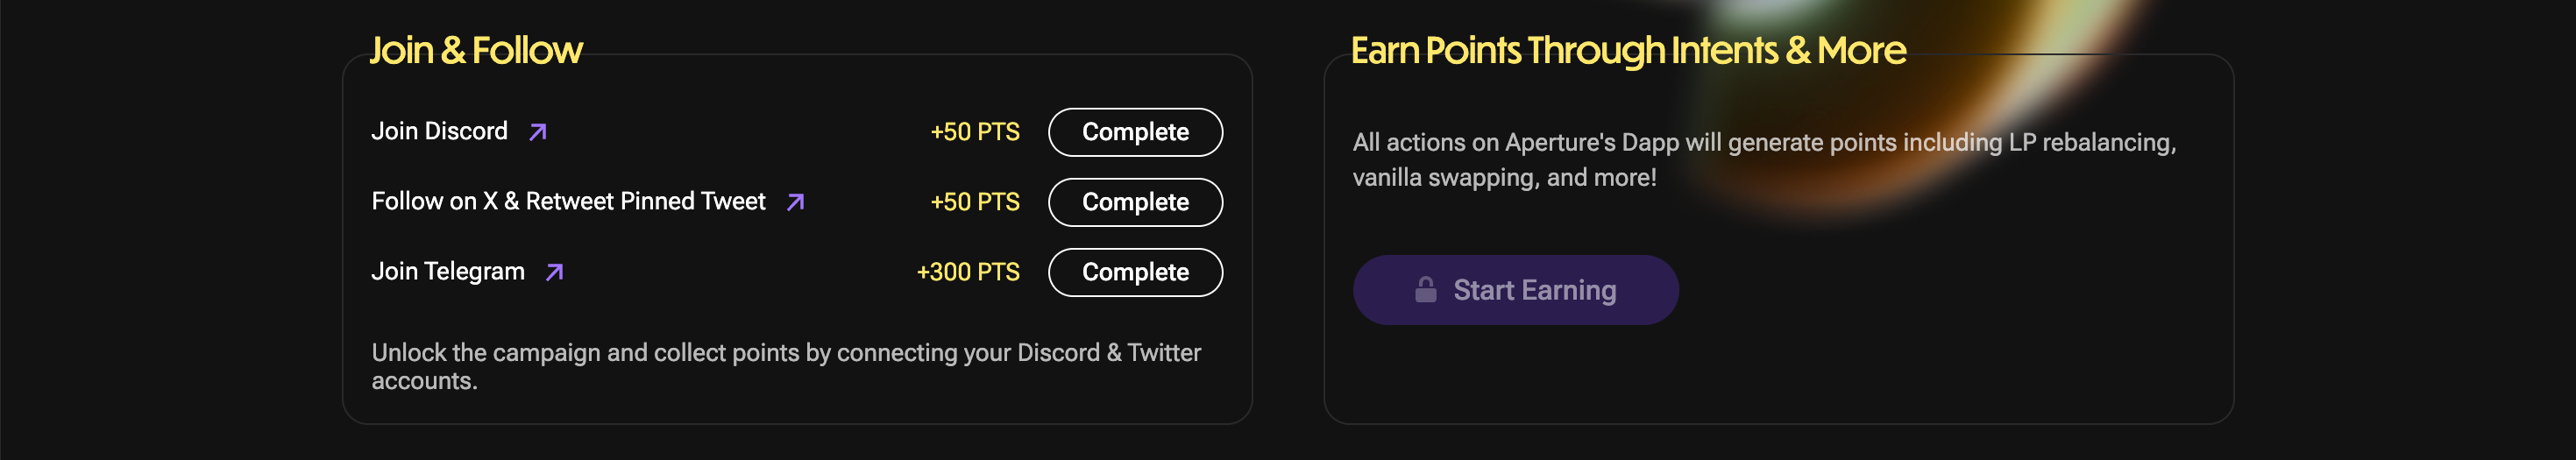Click the Join Telegram link text

(448, 271)
